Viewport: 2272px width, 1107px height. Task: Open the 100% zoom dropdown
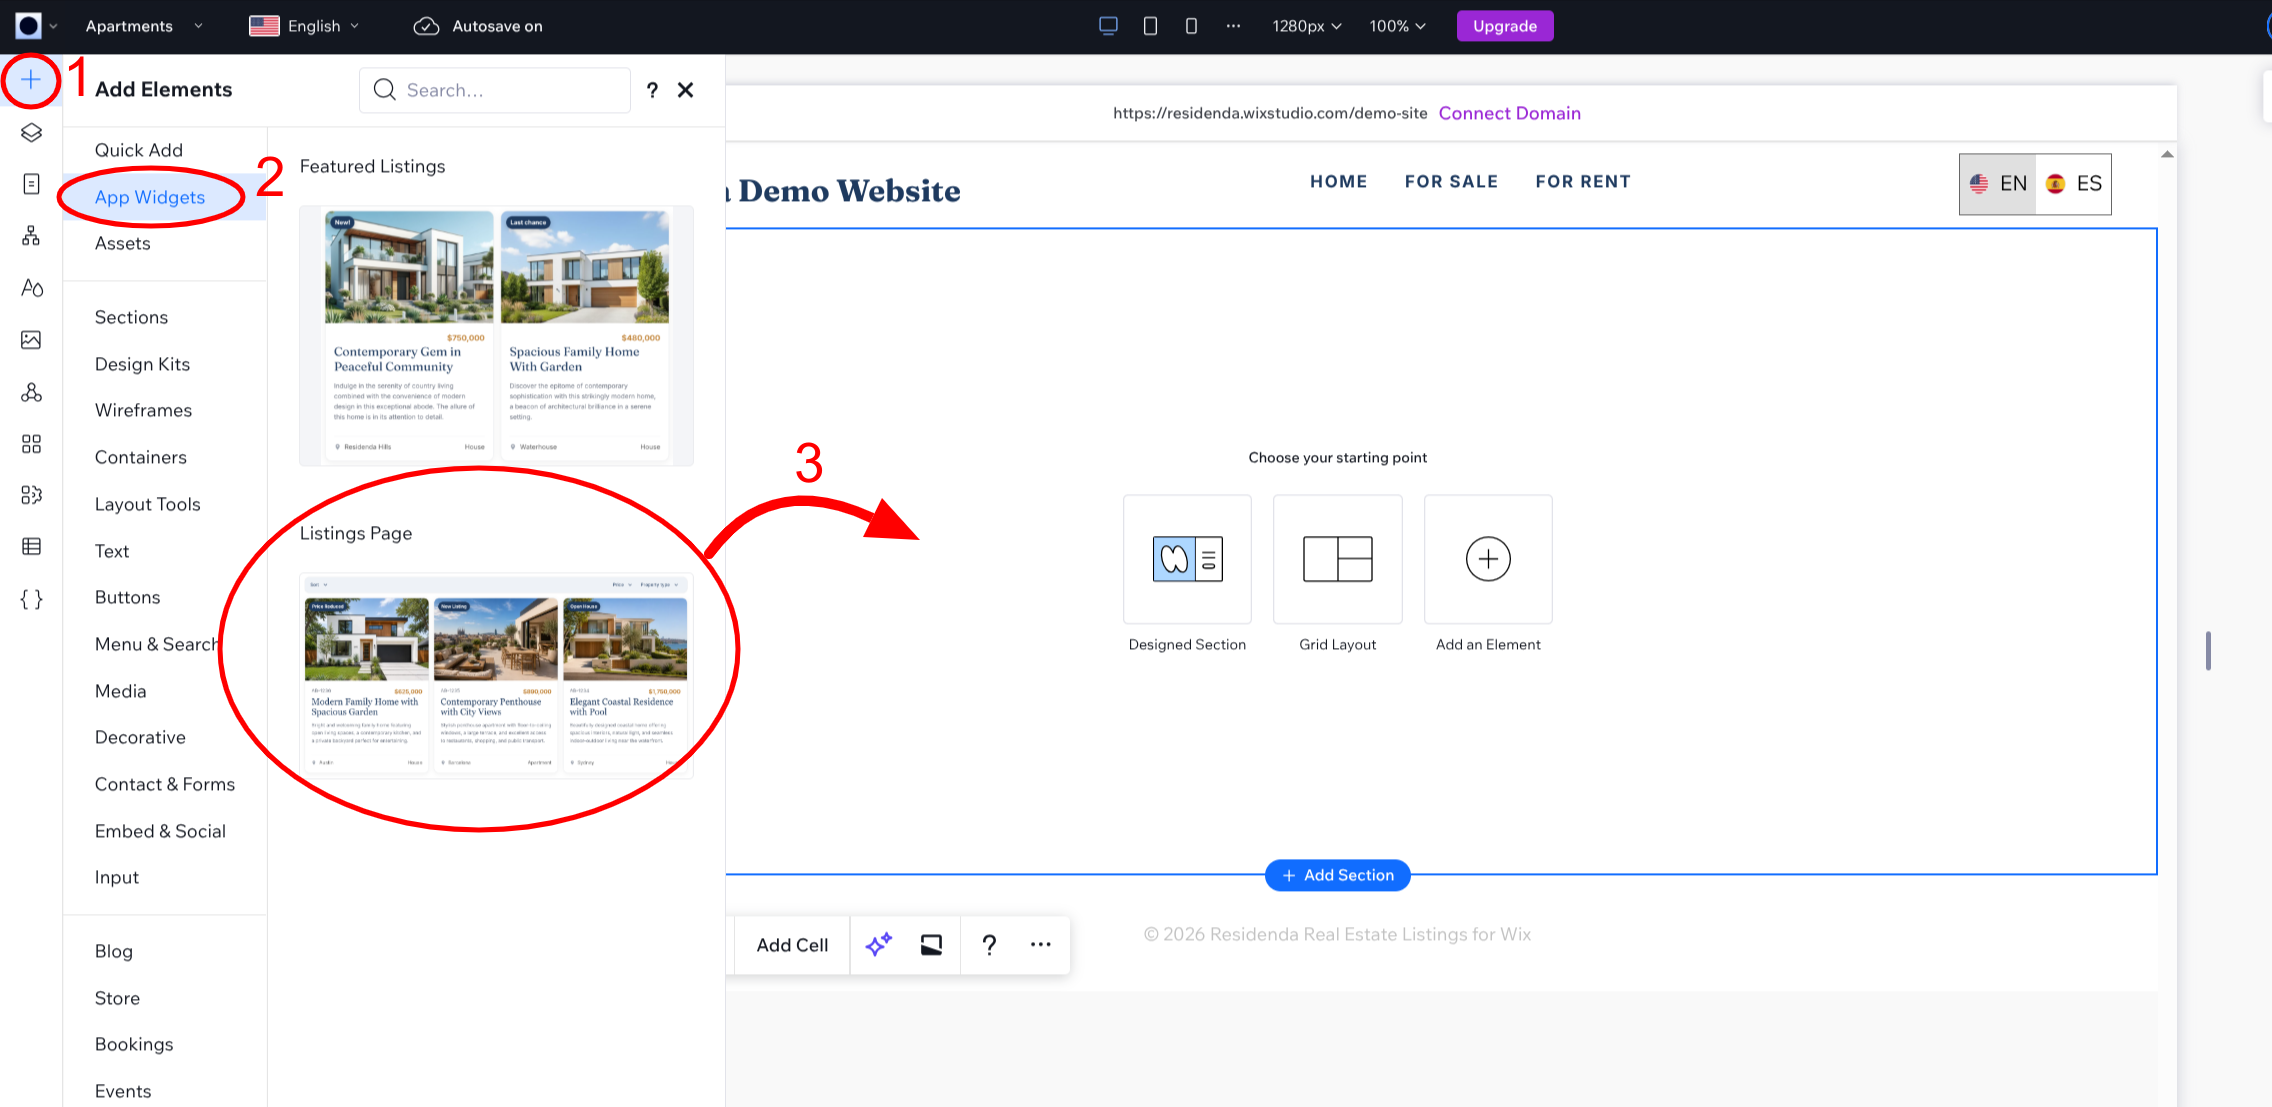click(1397, 26)
